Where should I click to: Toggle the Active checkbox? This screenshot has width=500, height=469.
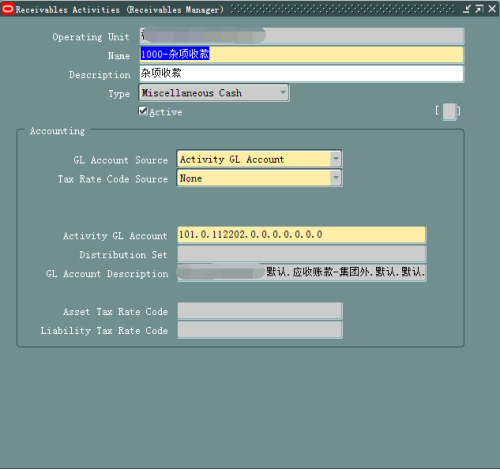143,111
